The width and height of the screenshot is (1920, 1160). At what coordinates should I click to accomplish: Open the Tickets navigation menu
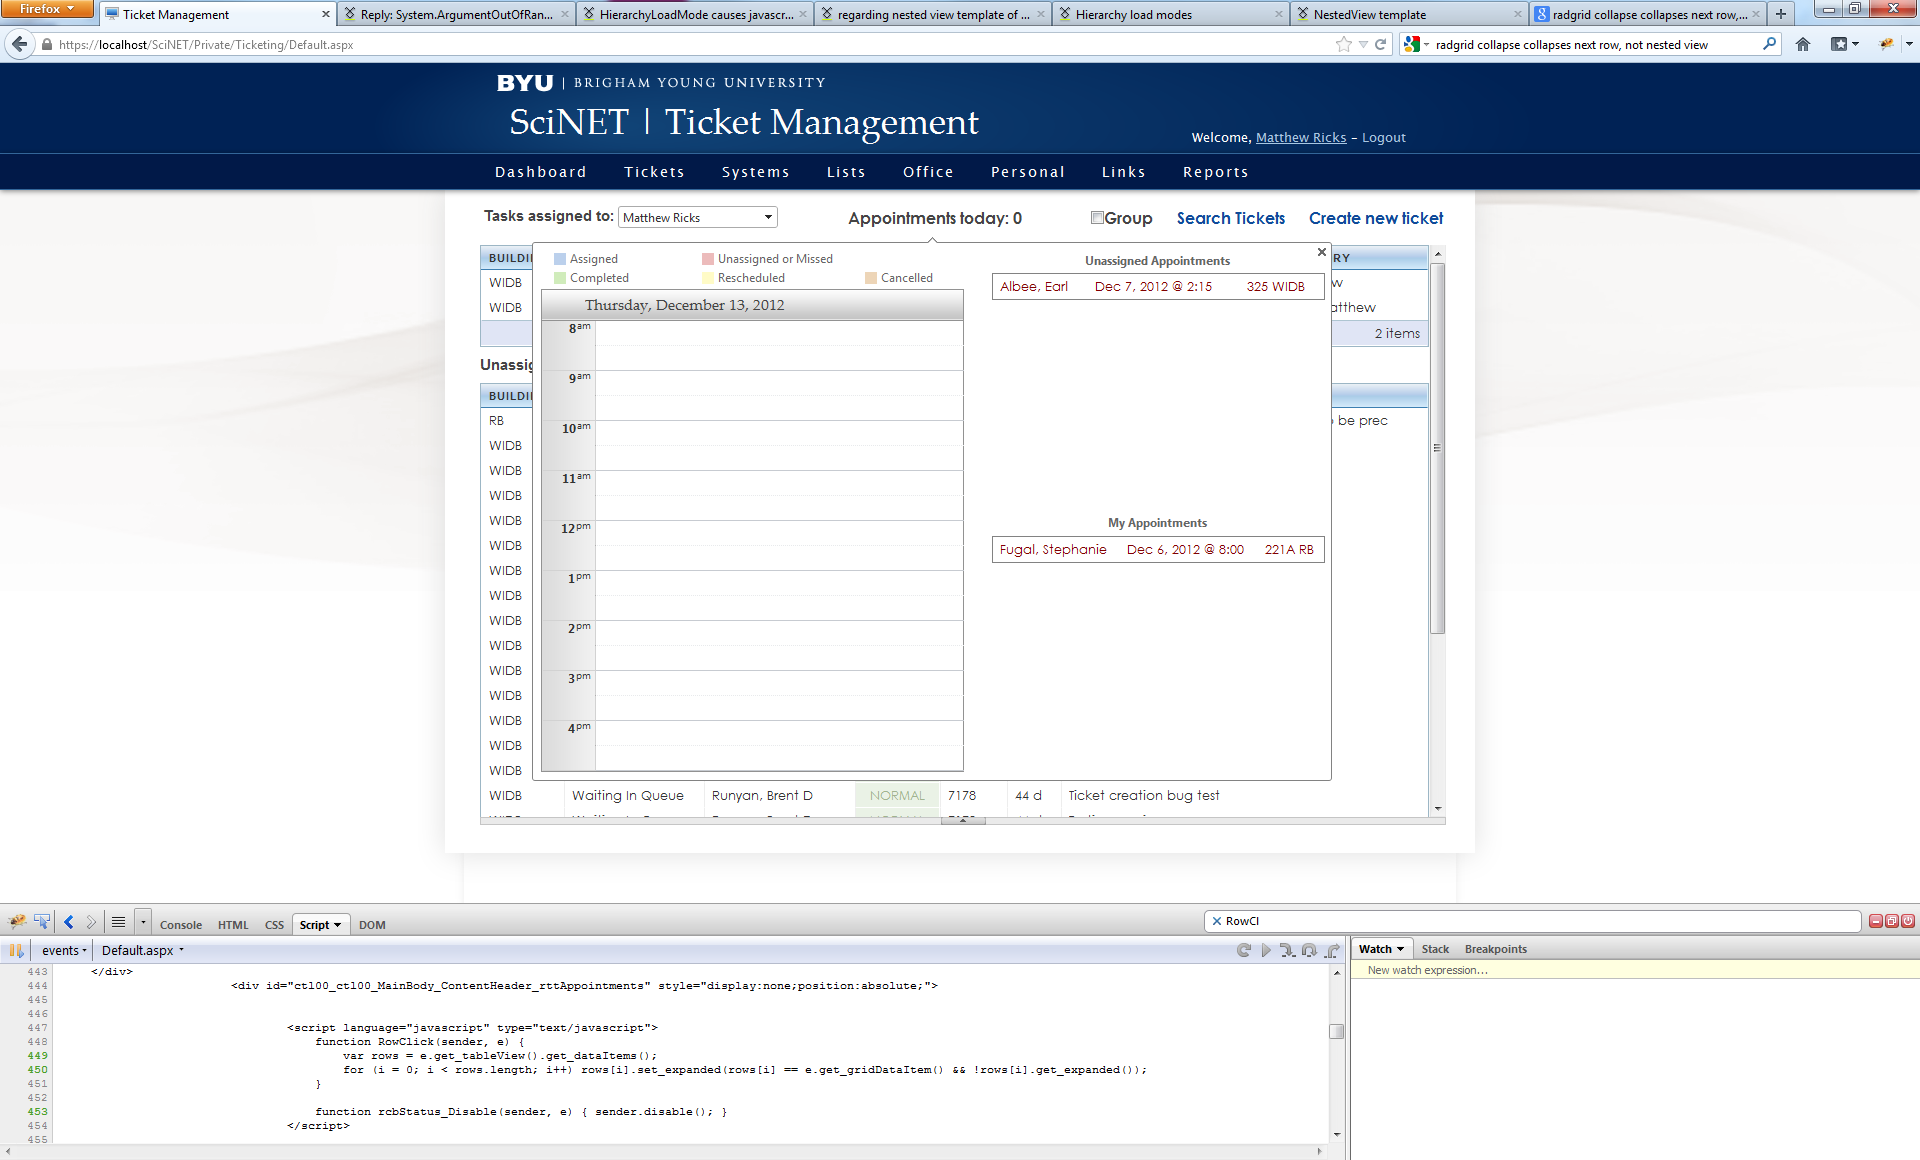point(654,172)
